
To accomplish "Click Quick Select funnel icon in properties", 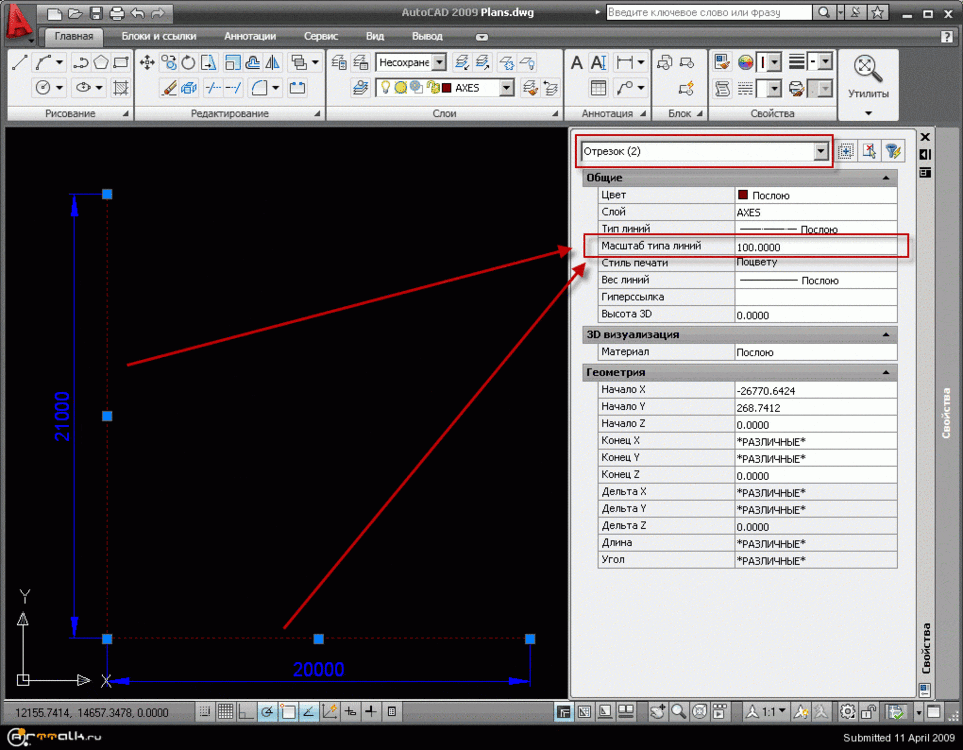I will tap(893, 151).
